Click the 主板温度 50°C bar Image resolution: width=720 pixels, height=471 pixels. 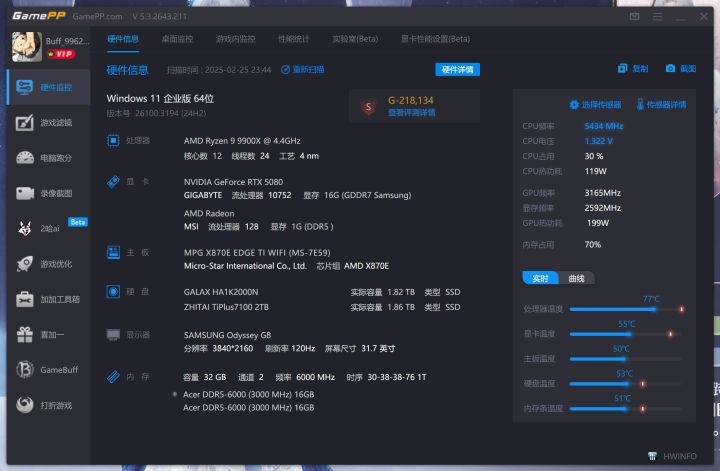point(627,359)
